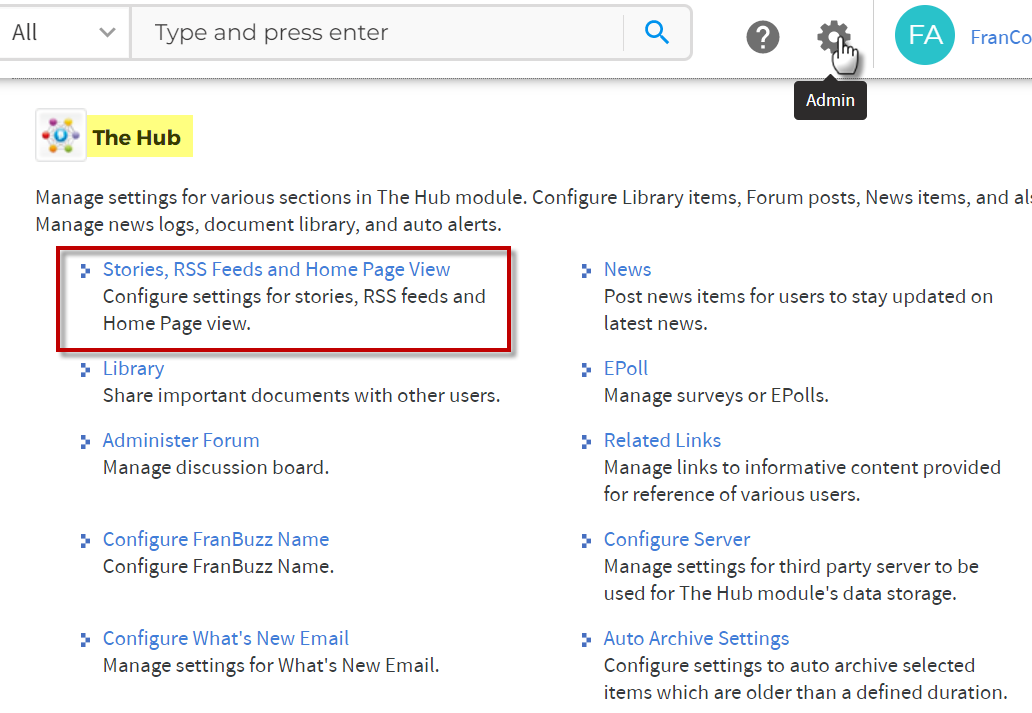Viewport: 1032px width, 713px height.
Task: Click The Hub module icon
Action: pos(61,135)
